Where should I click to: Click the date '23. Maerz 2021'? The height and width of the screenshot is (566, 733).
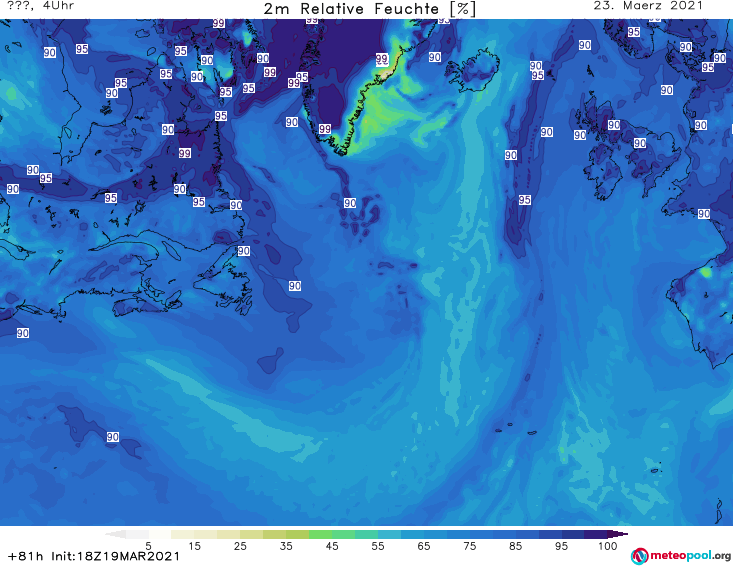pyautogui.click(x=648, y=6)
